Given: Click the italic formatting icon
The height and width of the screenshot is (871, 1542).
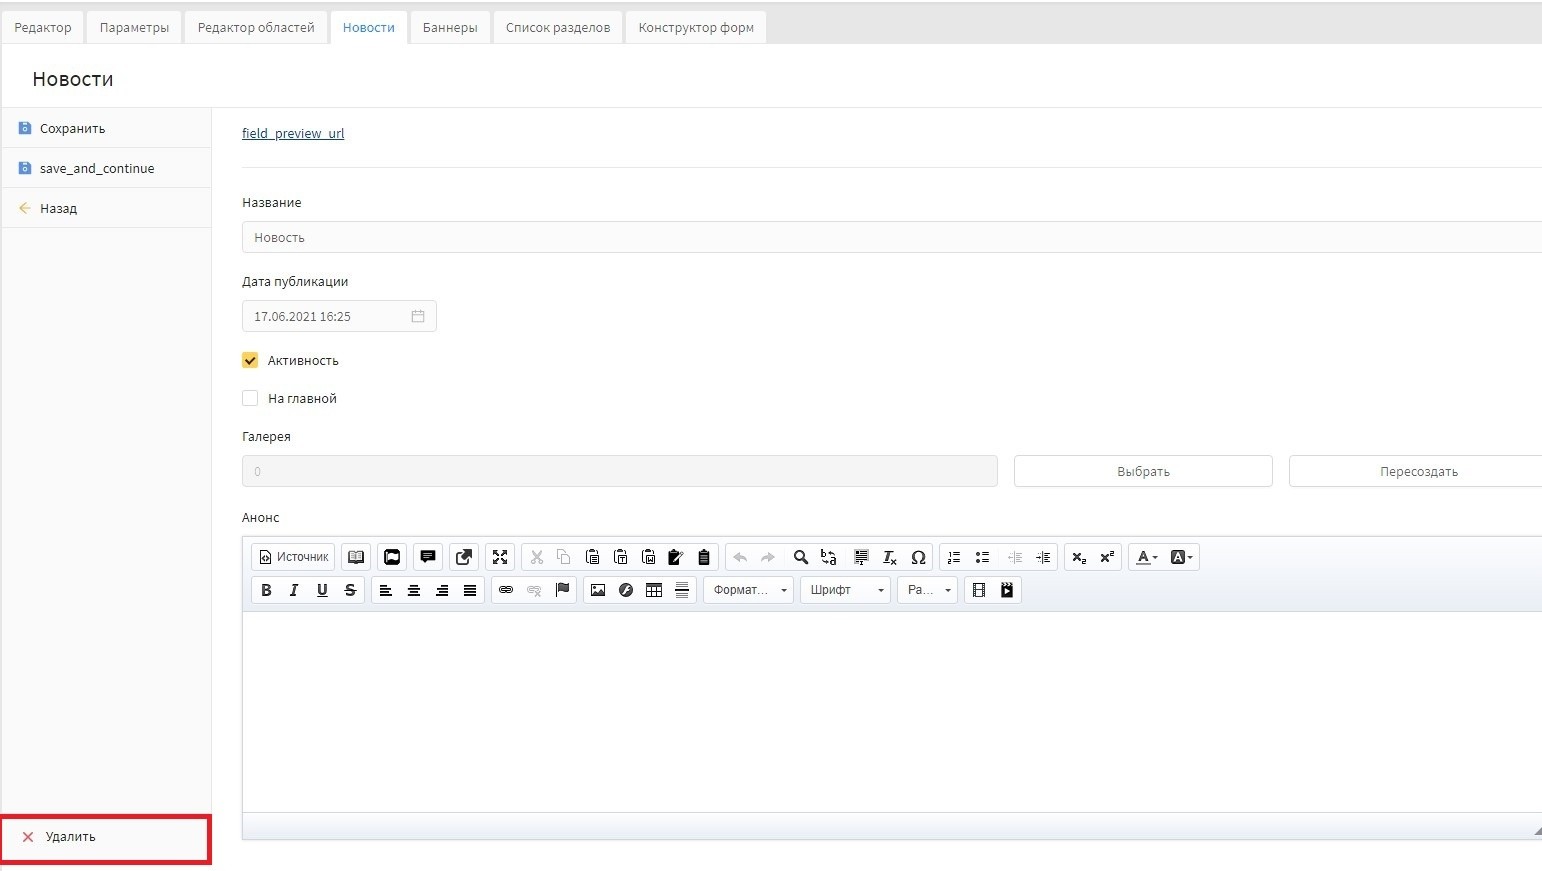Looking at the screenshot, I should pos(294,590).
